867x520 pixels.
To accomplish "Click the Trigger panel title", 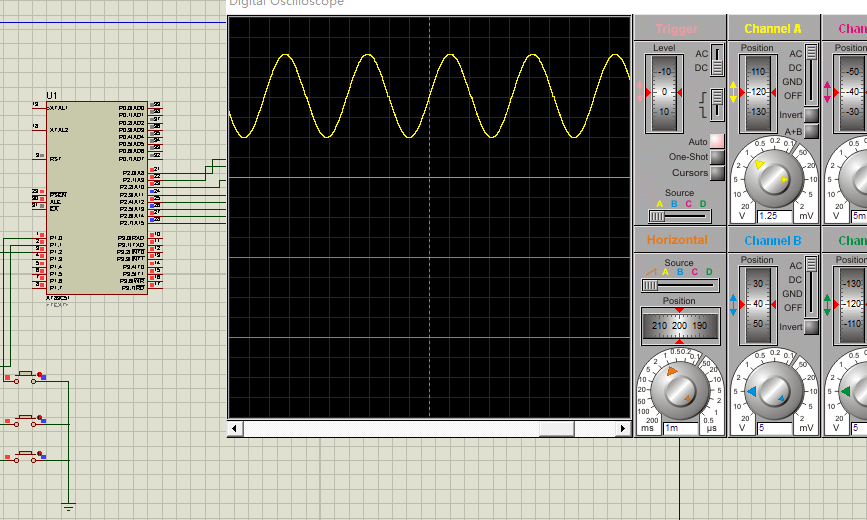I will (676, 29).
